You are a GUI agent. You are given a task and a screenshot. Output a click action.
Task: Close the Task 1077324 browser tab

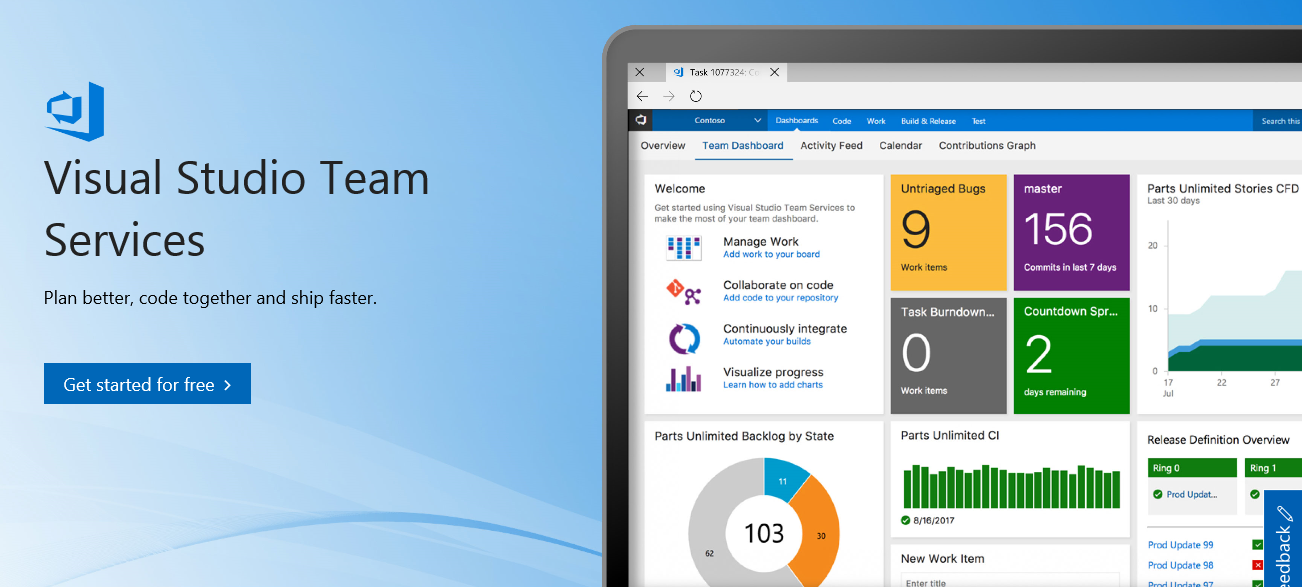[774, 72]
